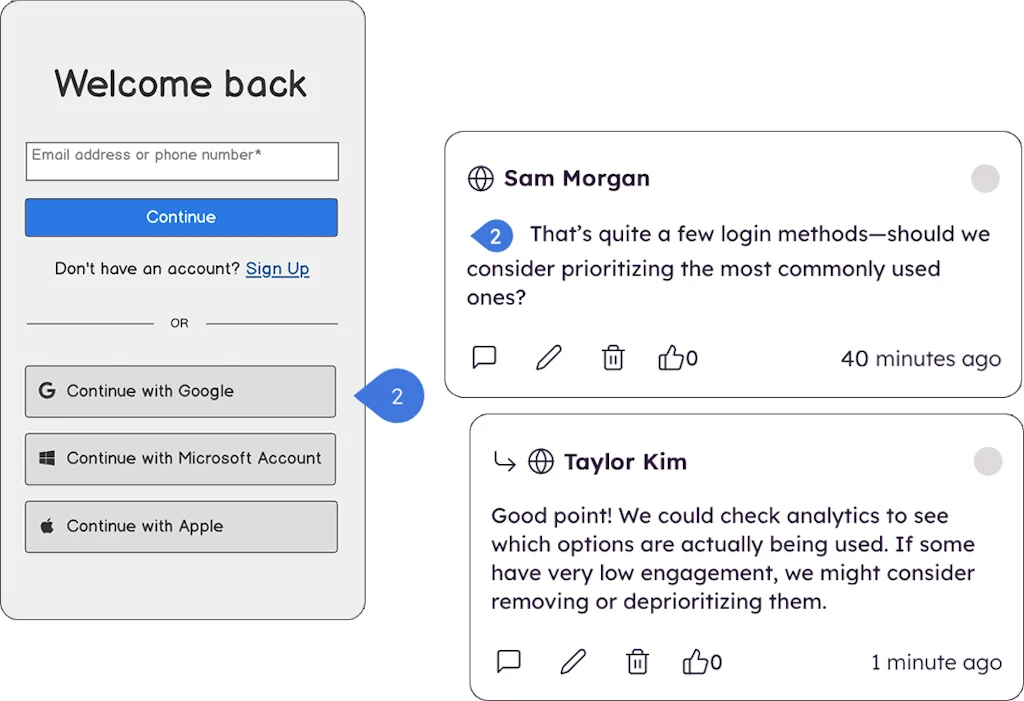Click reply icon on Taylor Kim's comment
Screen dimensions: 1024x701
509,661
